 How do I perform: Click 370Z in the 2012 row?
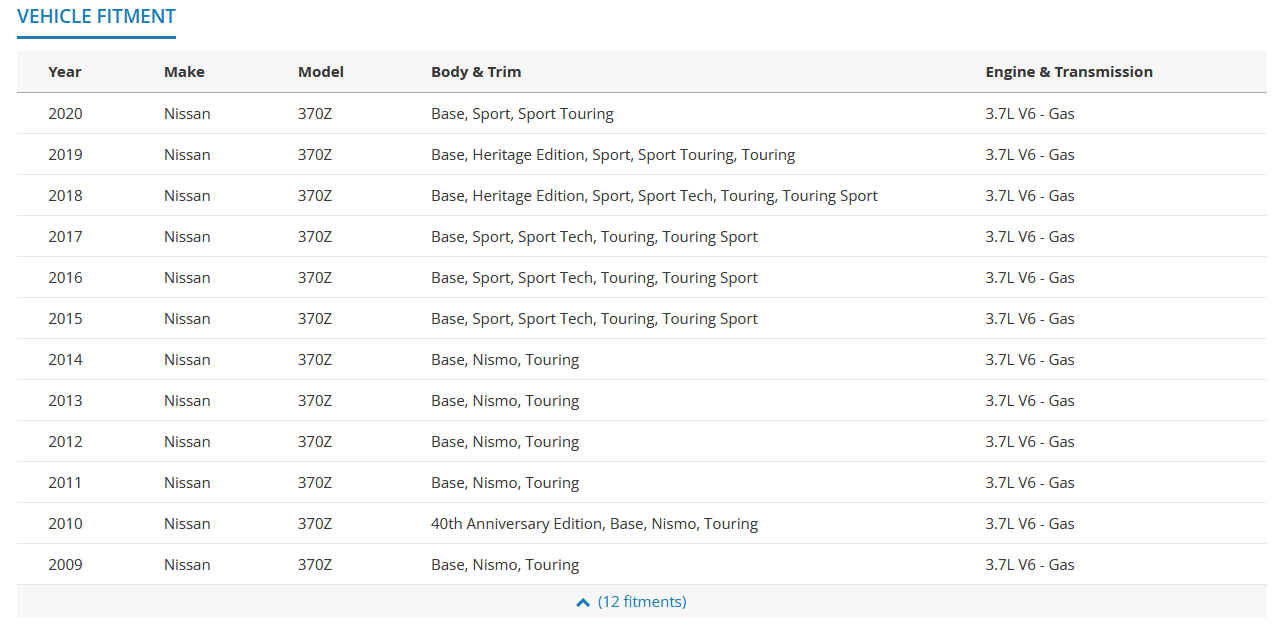tap(315, 442)
